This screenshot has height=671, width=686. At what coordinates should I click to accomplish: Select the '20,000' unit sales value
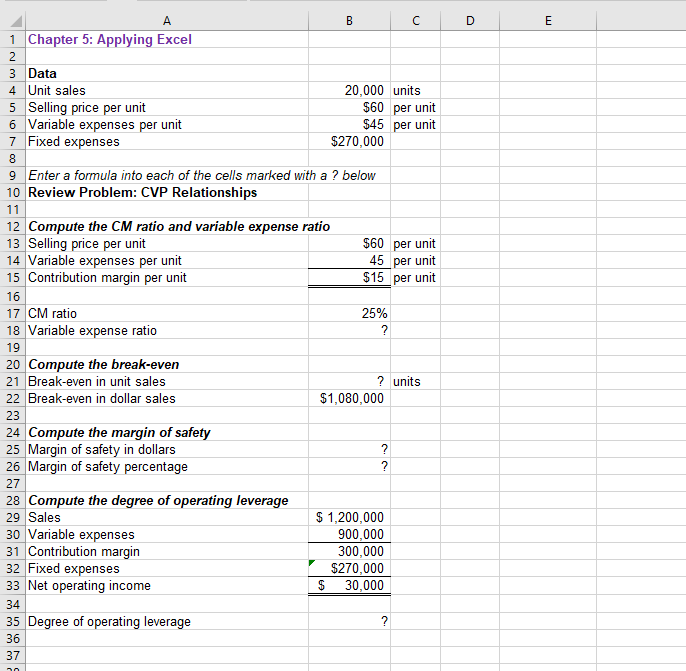click(x=349, y=91)
